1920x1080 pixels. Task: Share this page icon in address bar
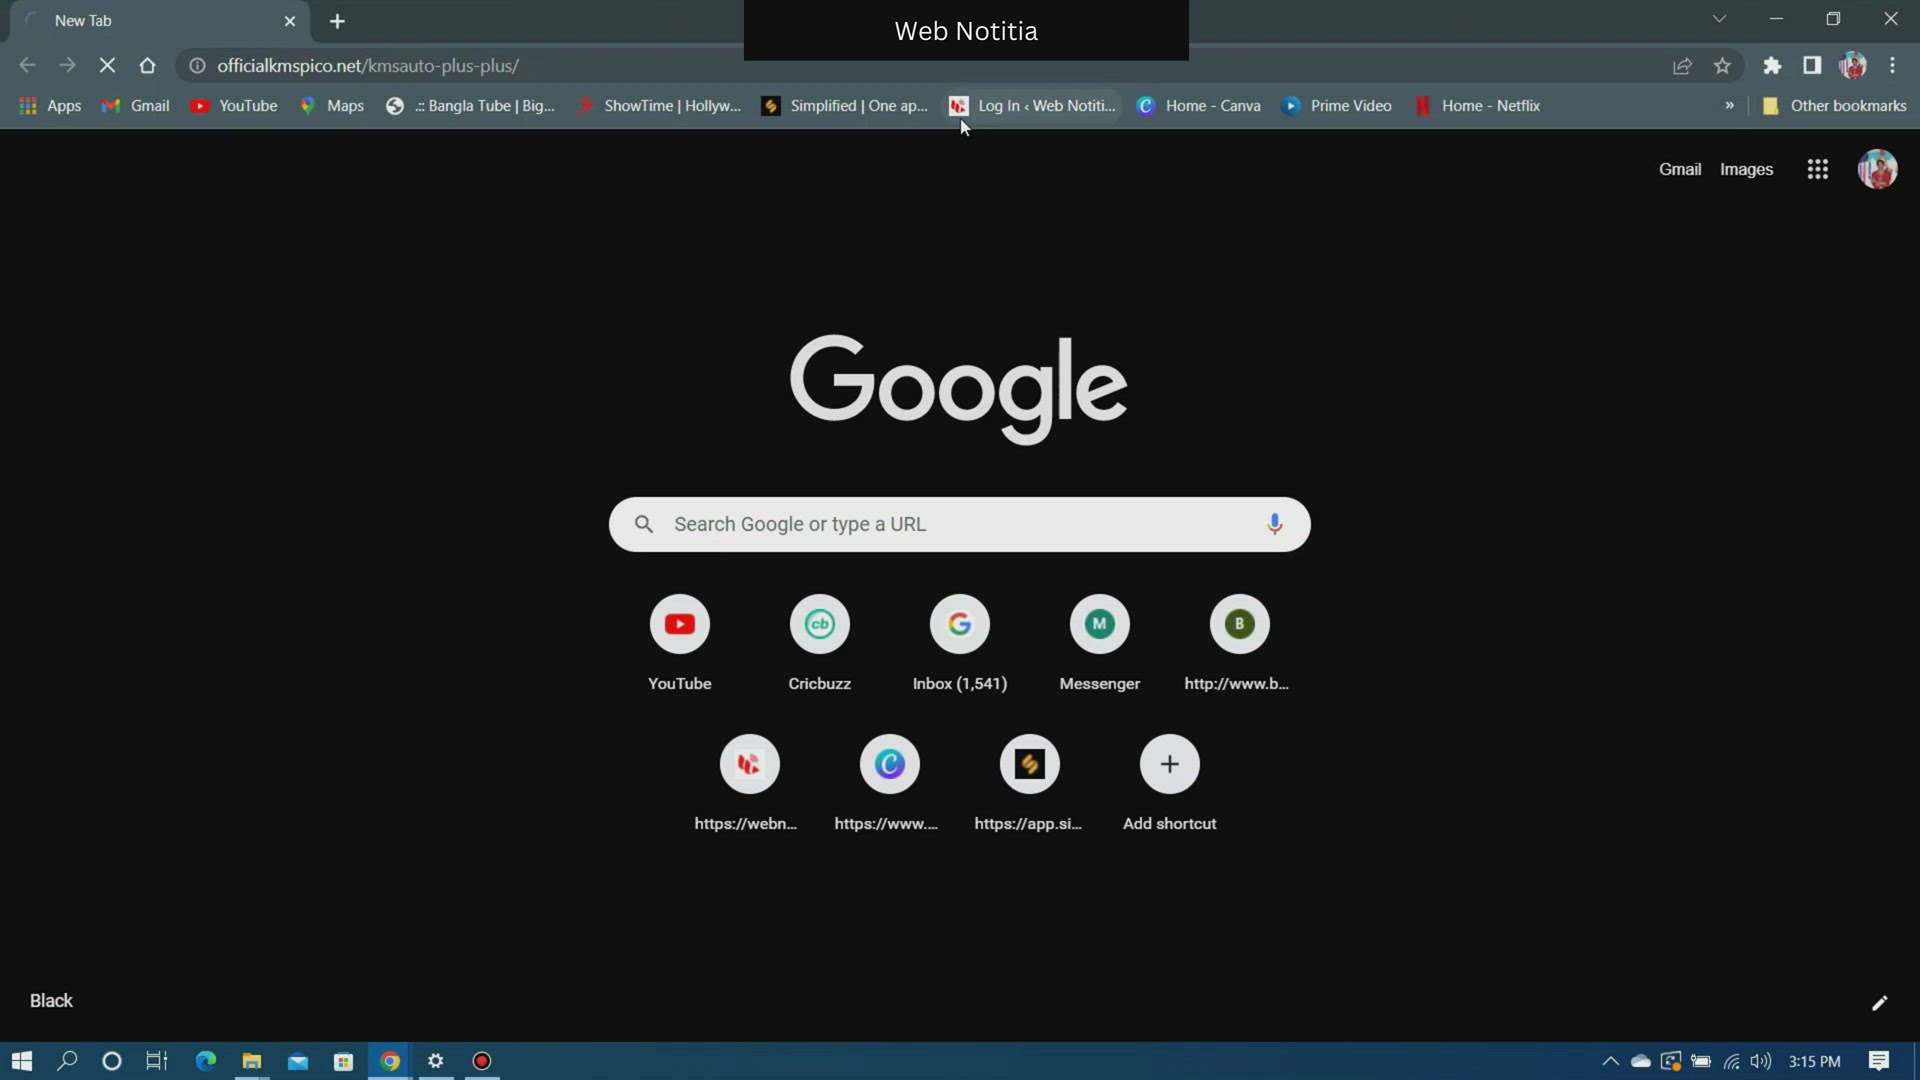coord(1682,65)
